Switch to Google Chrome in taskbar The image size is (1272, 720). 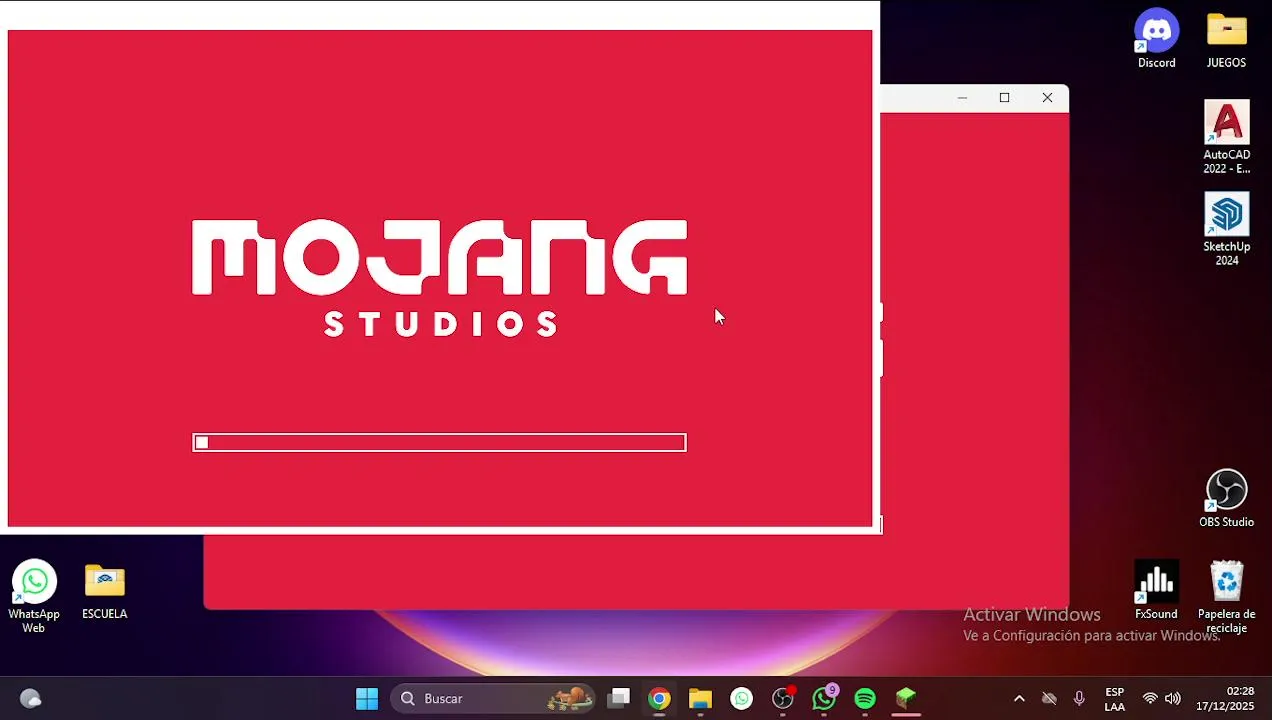click(x=659, y=699)
